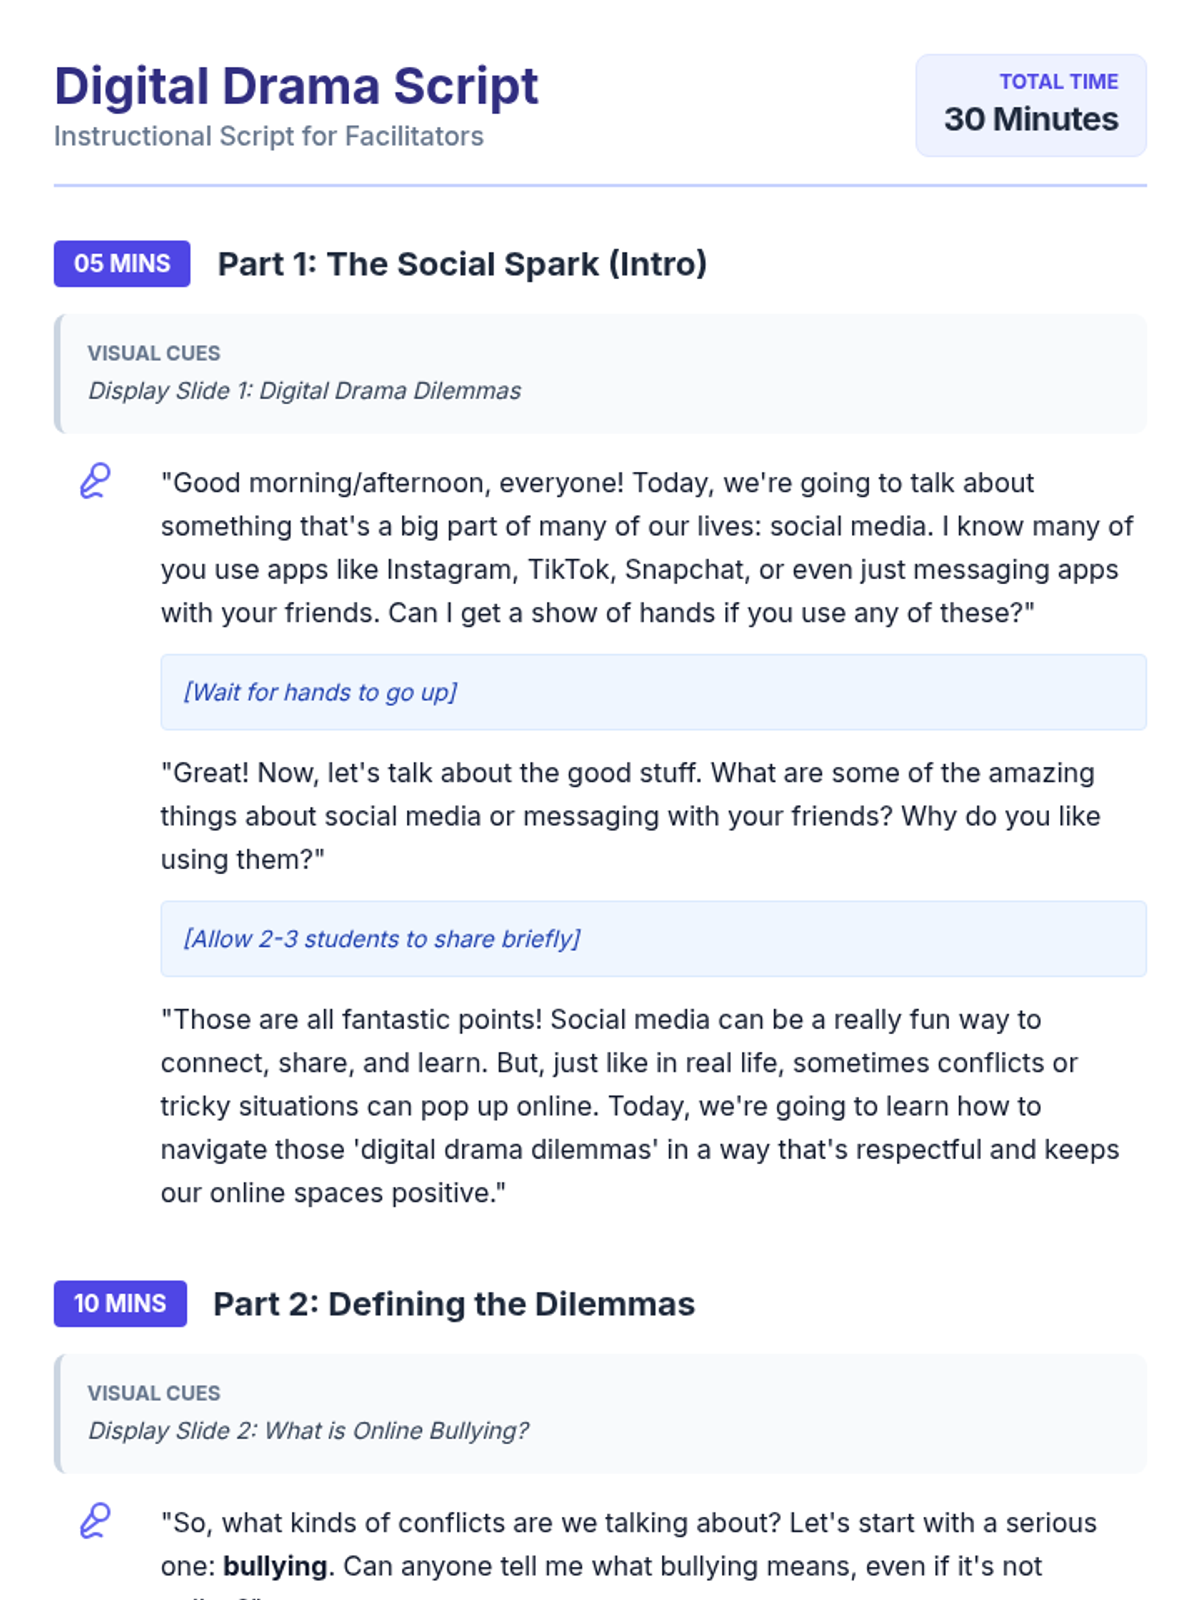Screen dimensions: 1200x1600
Task: Click the bold word bullying
Action: pyautogui.click(x=275, y=1566)
